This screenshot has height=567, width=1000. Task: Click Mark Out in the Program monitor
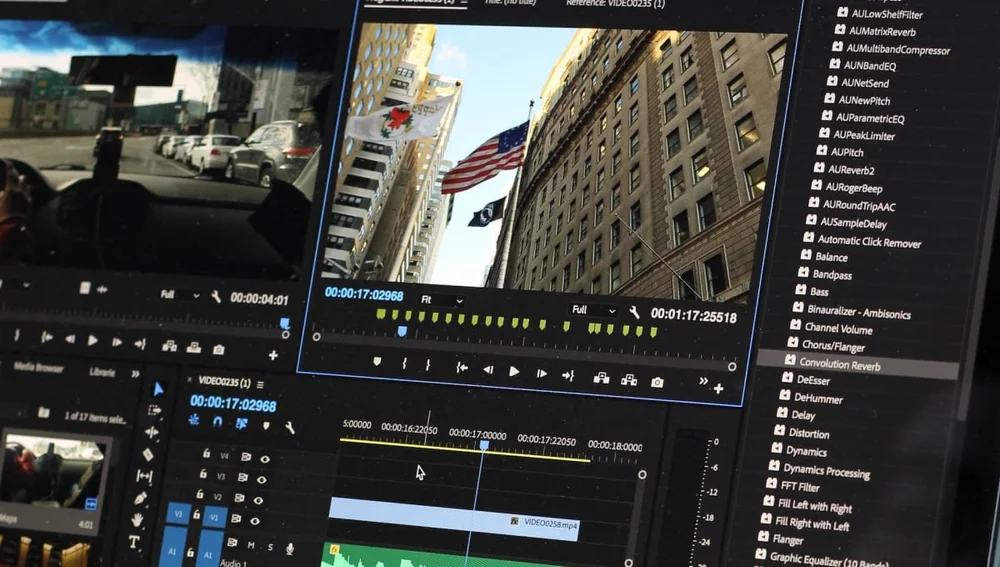(428, 365)
